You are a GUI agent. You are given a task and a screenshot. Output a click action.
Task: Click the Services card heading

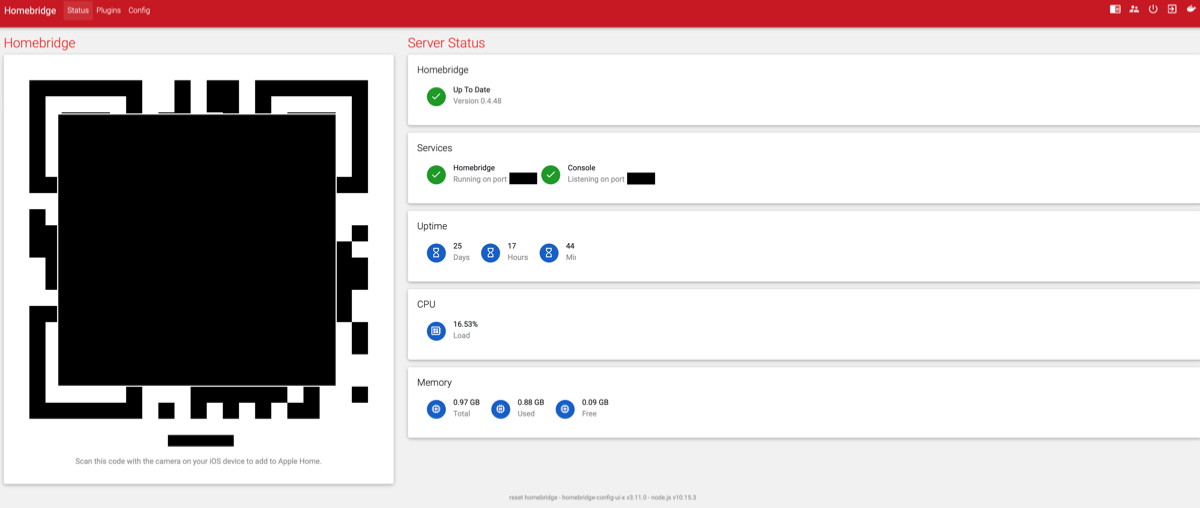click(435, 148)
